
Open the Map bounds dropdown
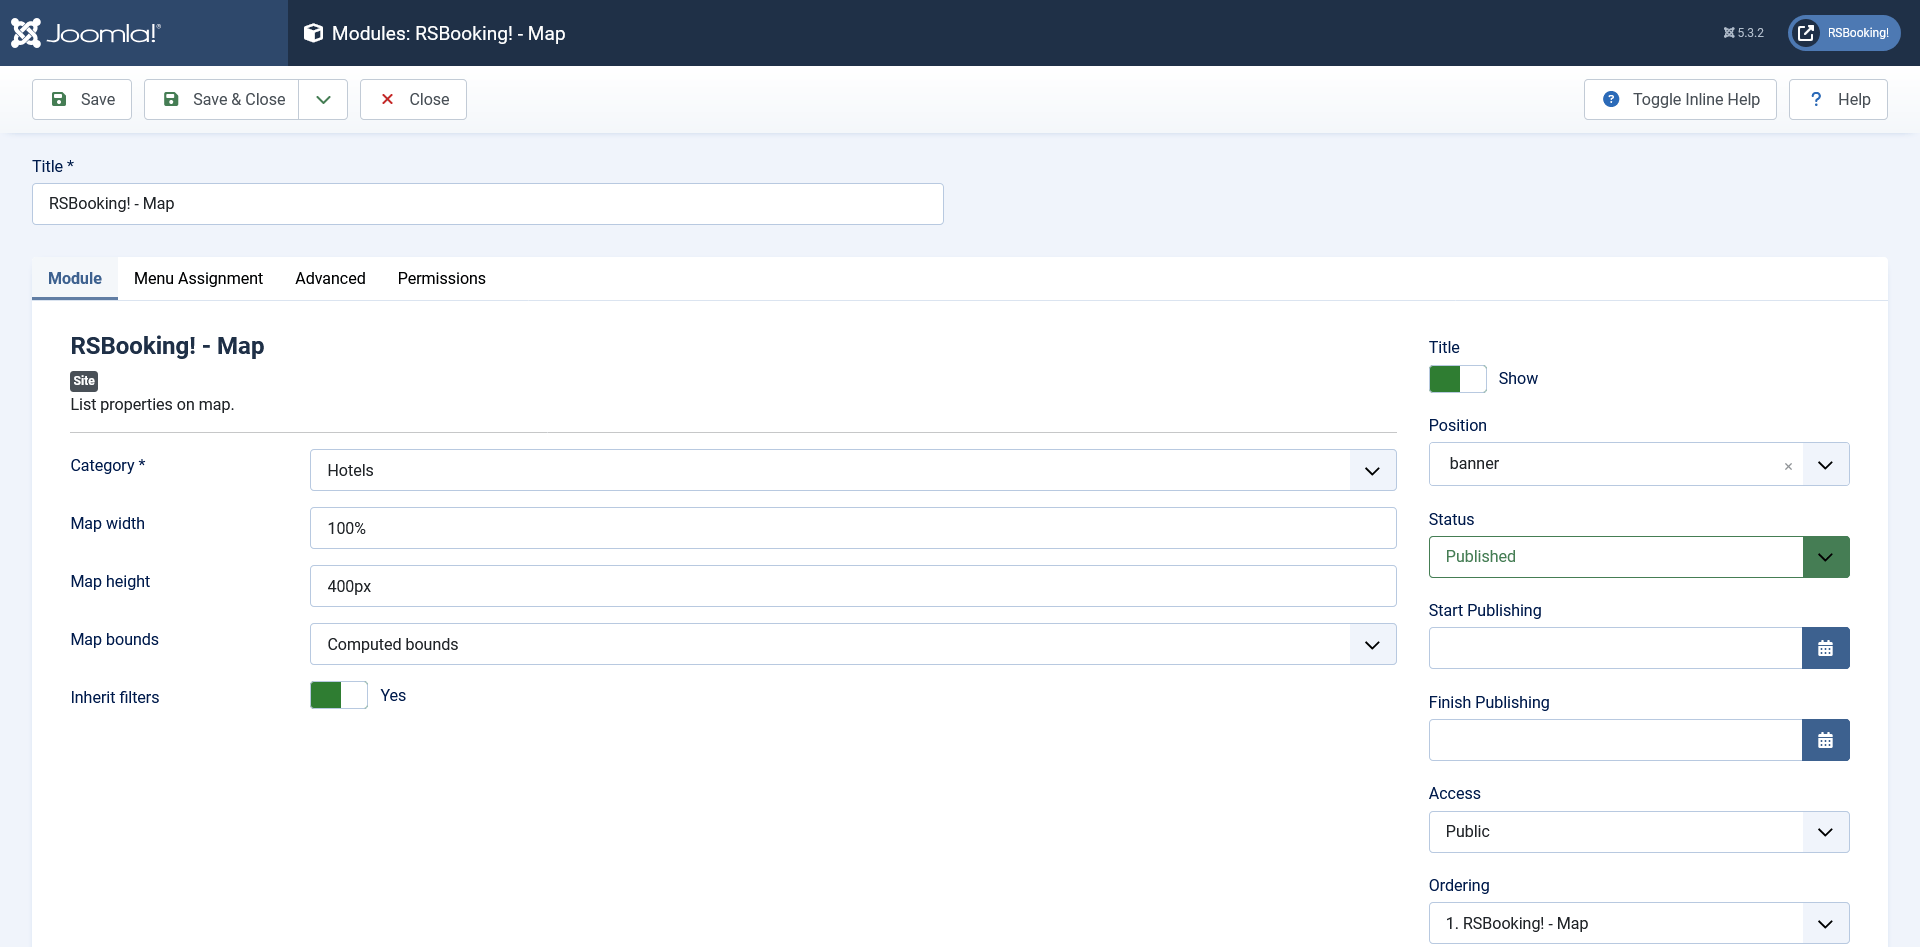pyautogui.click(x=853, y=644)
